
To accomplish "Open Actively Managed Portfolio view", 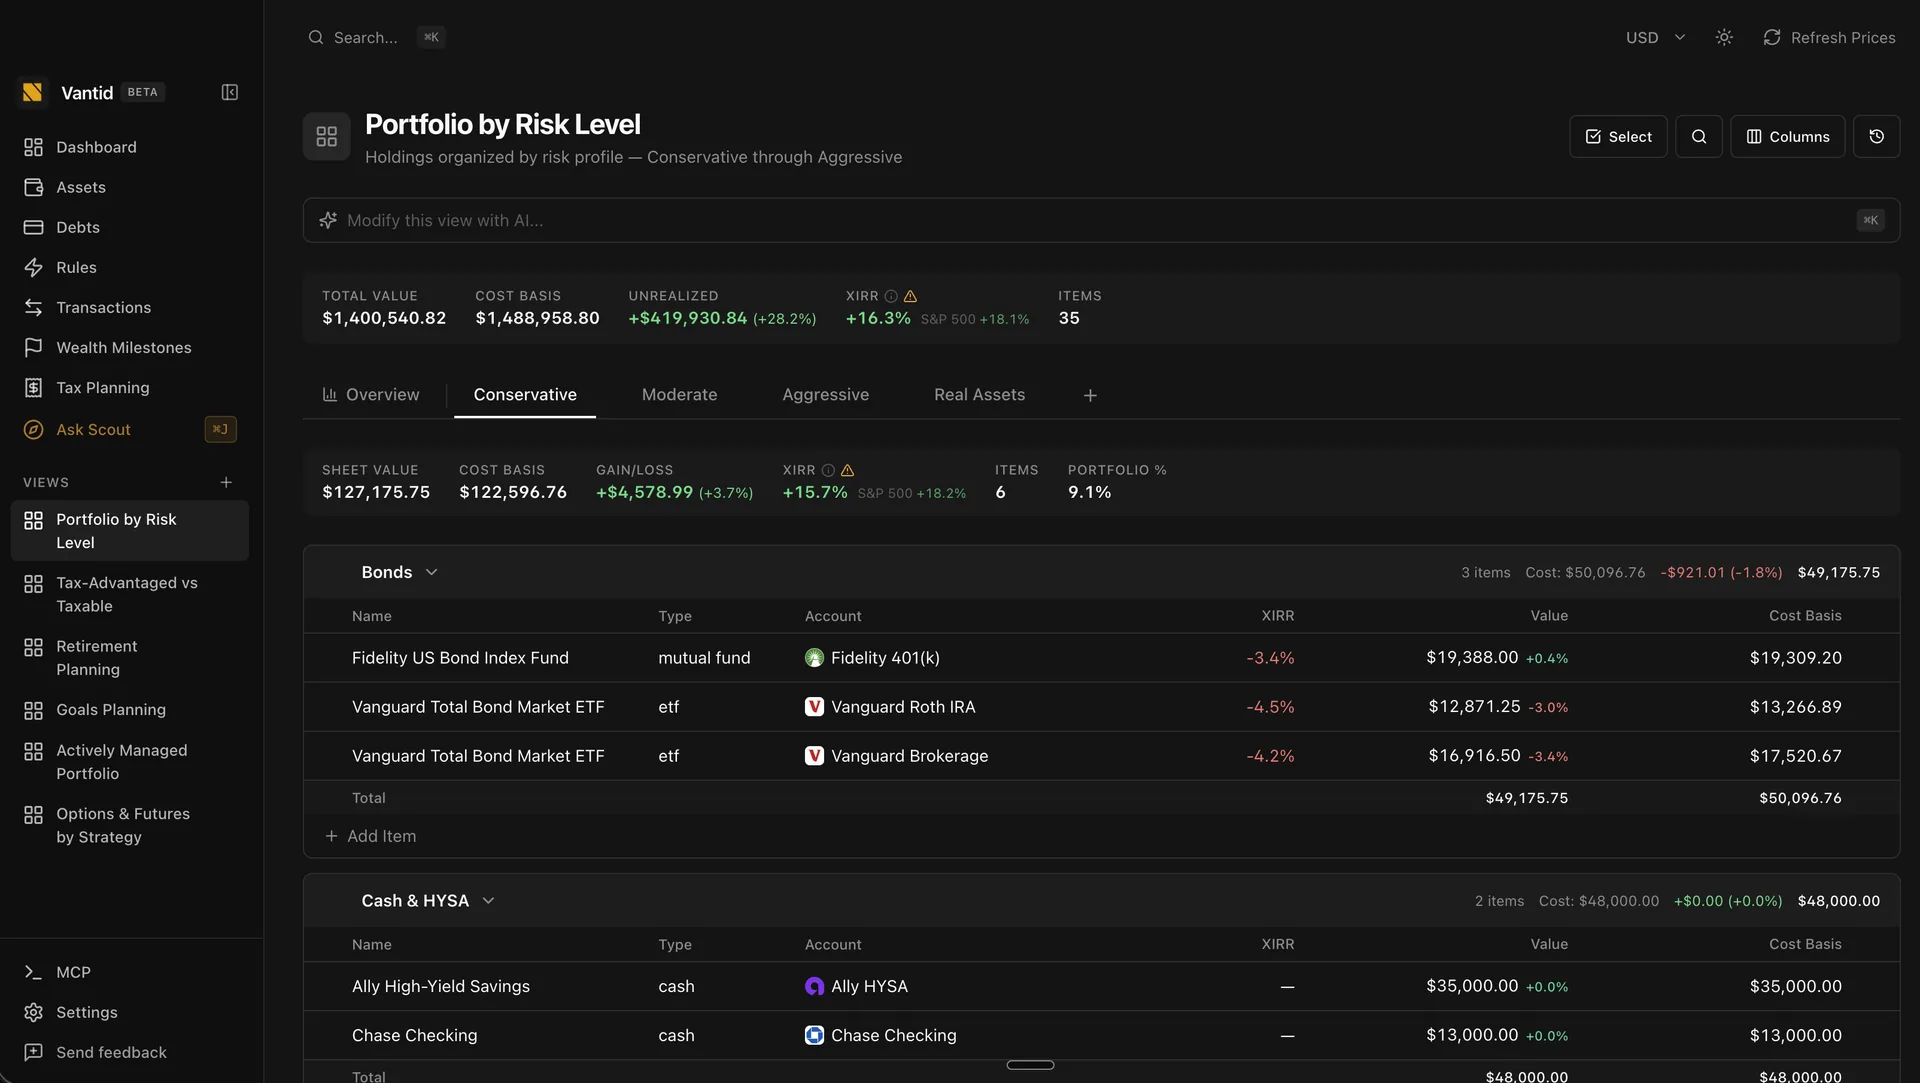I will (130, 762).
